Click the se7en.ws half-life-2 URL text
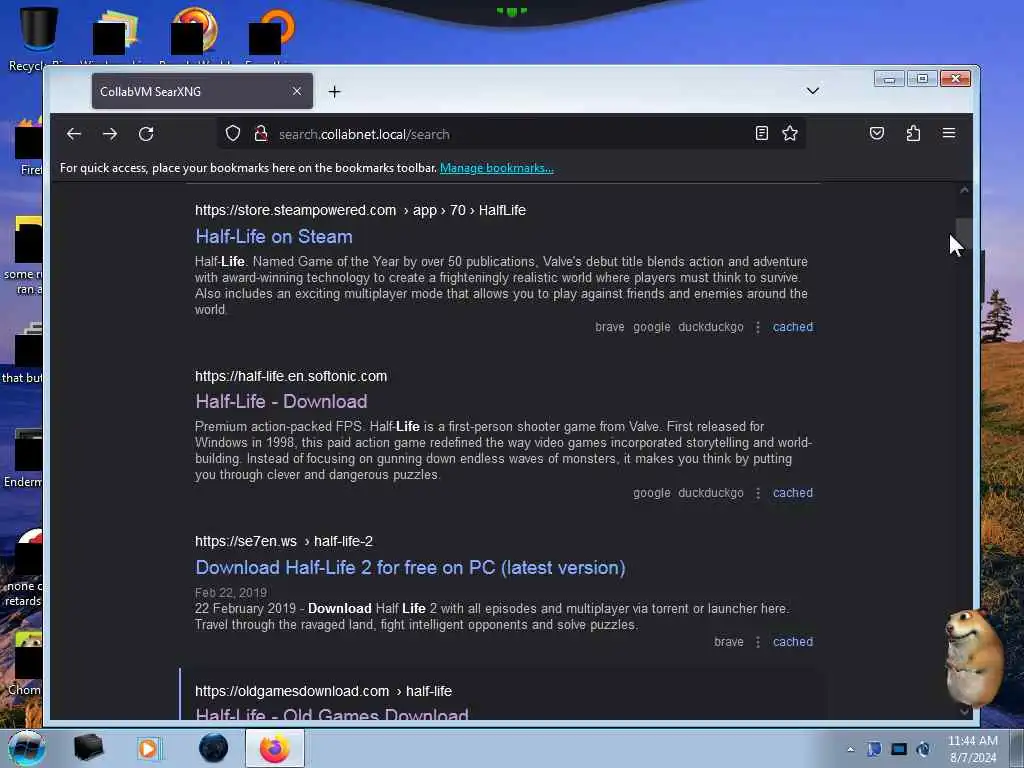This screenshot has height=768, width=1024. pos(283,541)
